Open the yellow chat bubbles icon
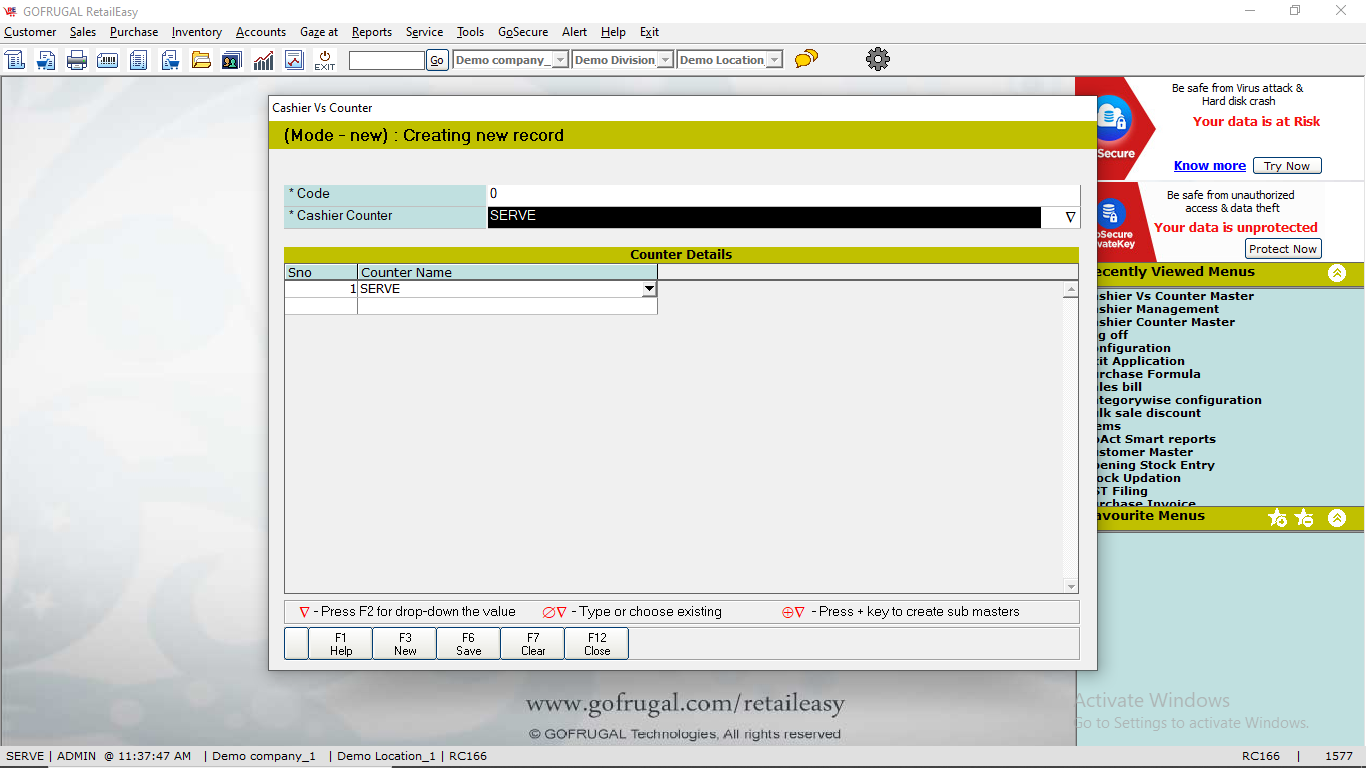 pos(806,59)
